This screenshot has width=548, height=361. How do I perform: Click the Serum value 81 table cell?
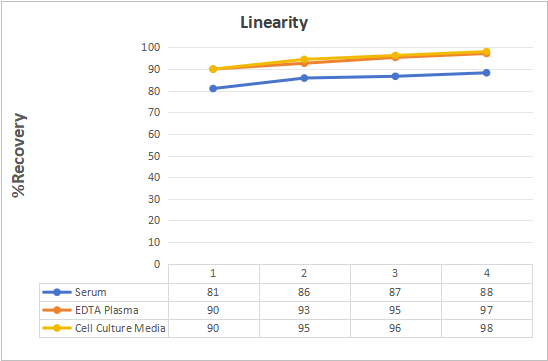click(x=214, y=292)
